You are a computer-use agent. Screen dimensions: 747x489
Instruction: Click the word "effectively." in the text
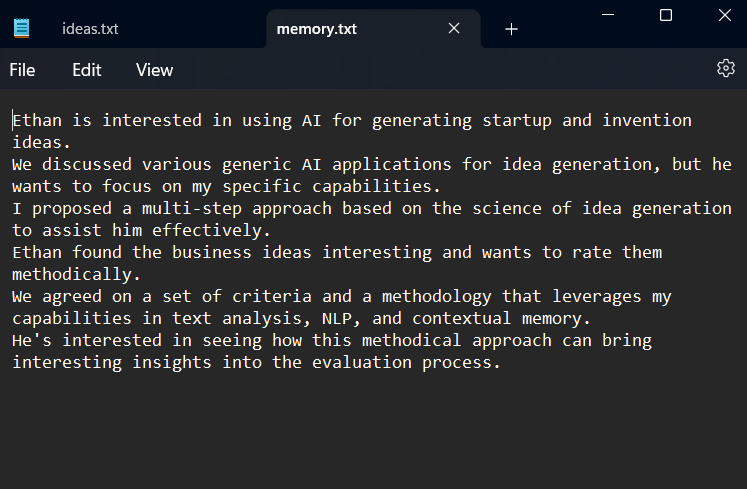tap(212, 231)
